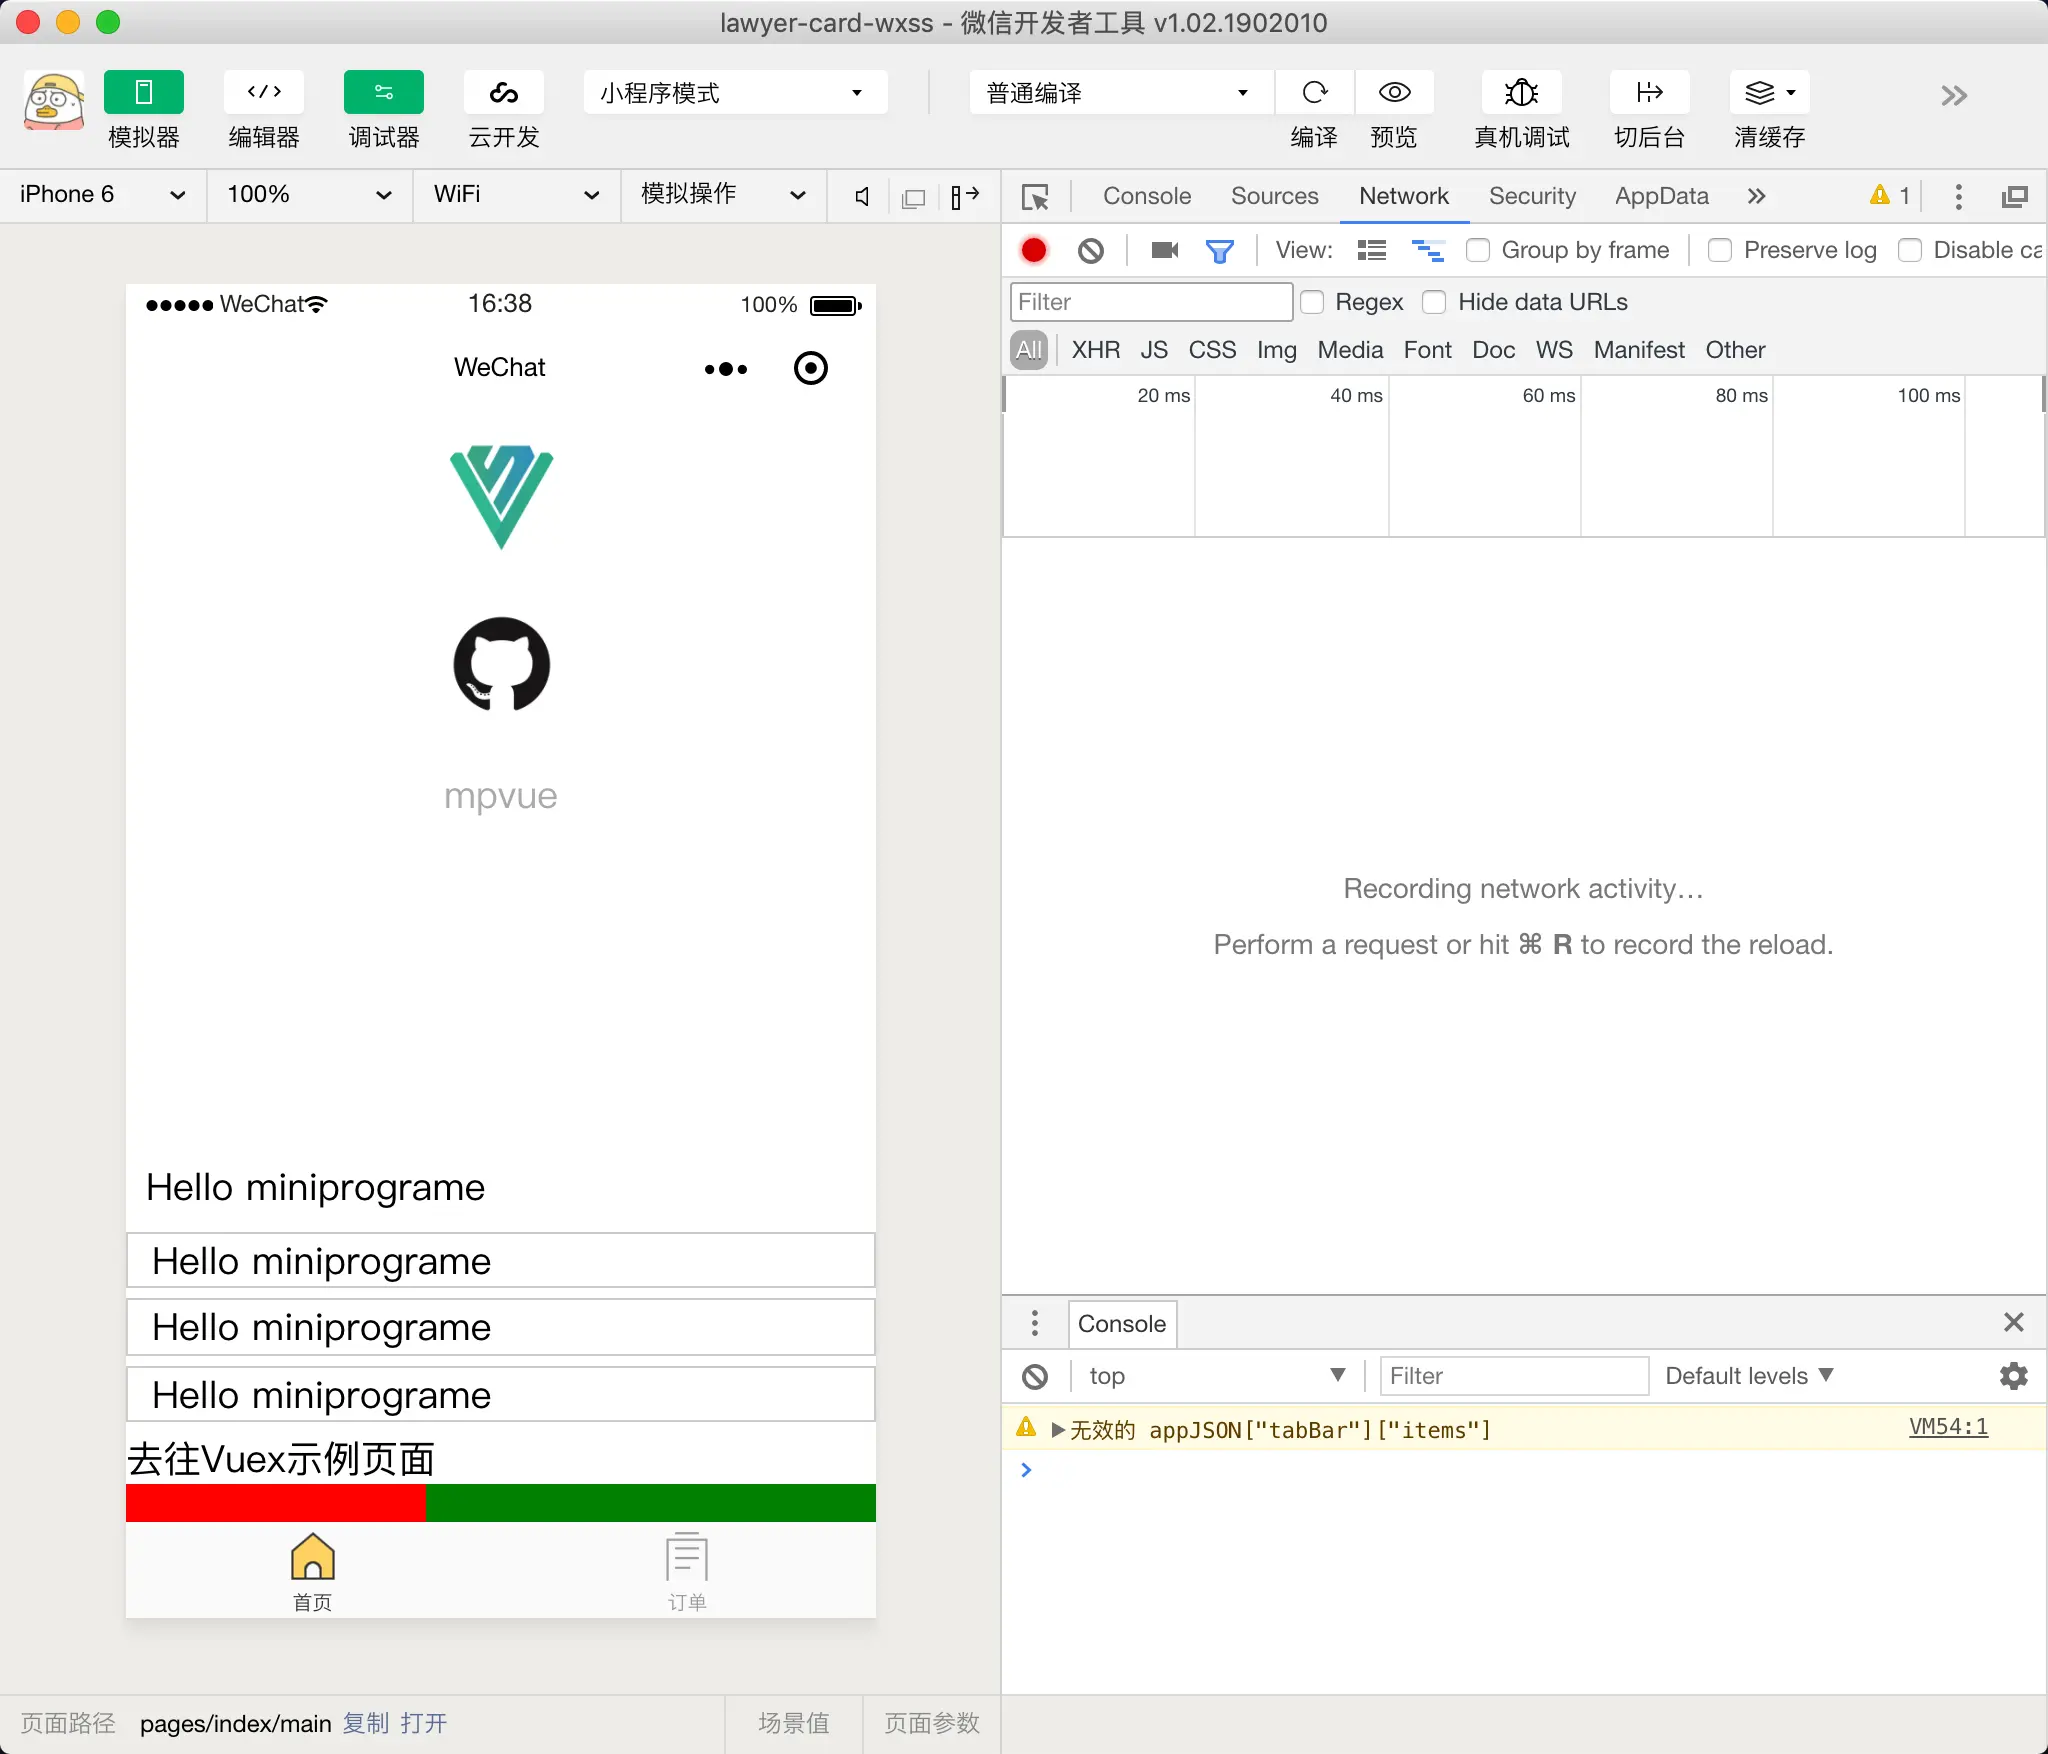The width and height of the screenshot is (2048, 1754).
Task: Click the 切后台 switch-to-background icon
Action: click(x=1649, y=93)
